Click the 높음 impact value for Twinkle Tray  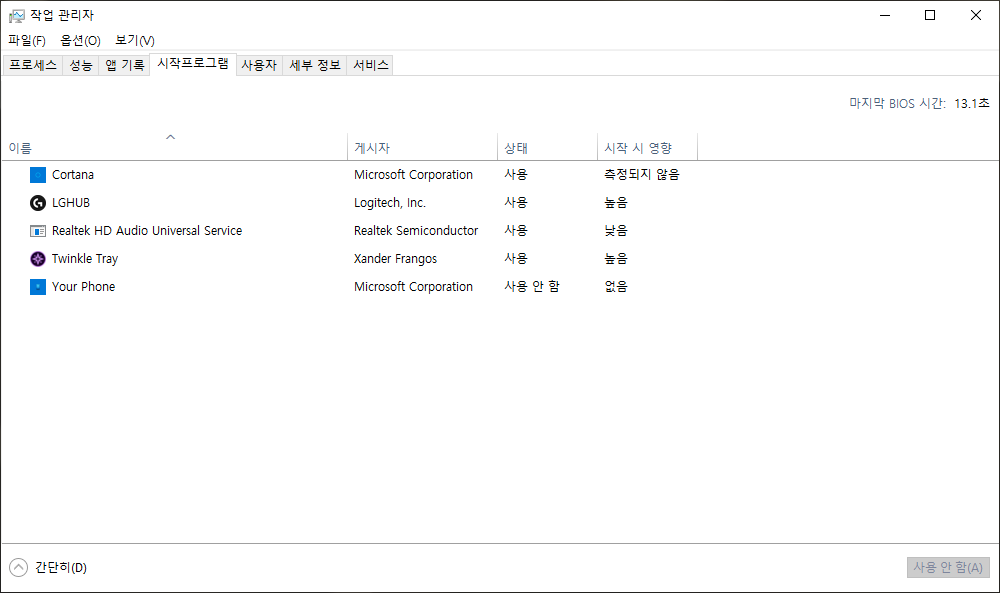pos(616,259)
